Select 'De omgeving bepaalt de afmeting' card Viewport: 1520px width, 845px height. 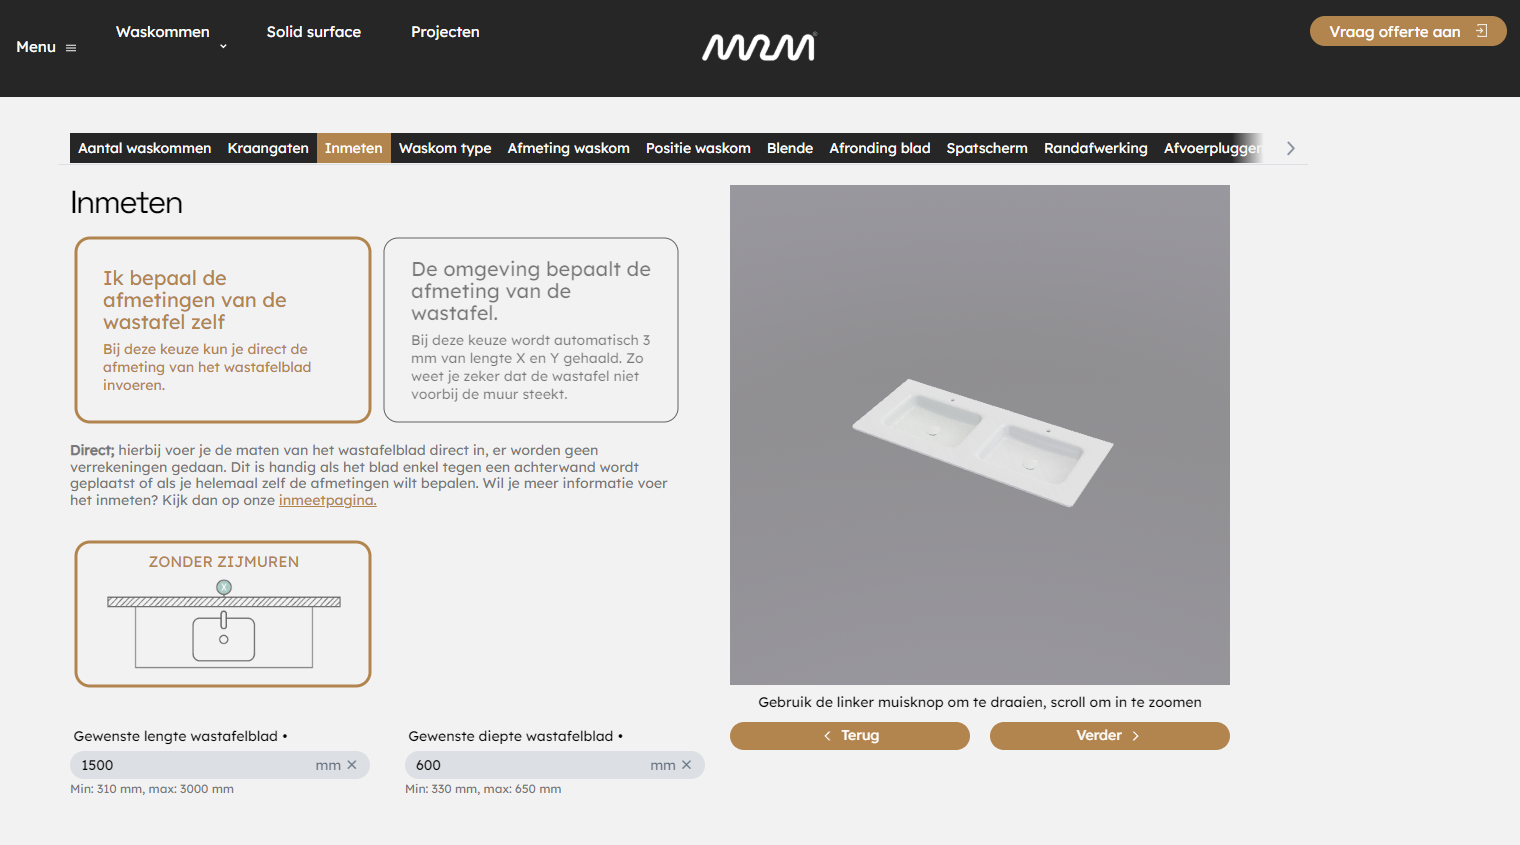pos(530,329)
